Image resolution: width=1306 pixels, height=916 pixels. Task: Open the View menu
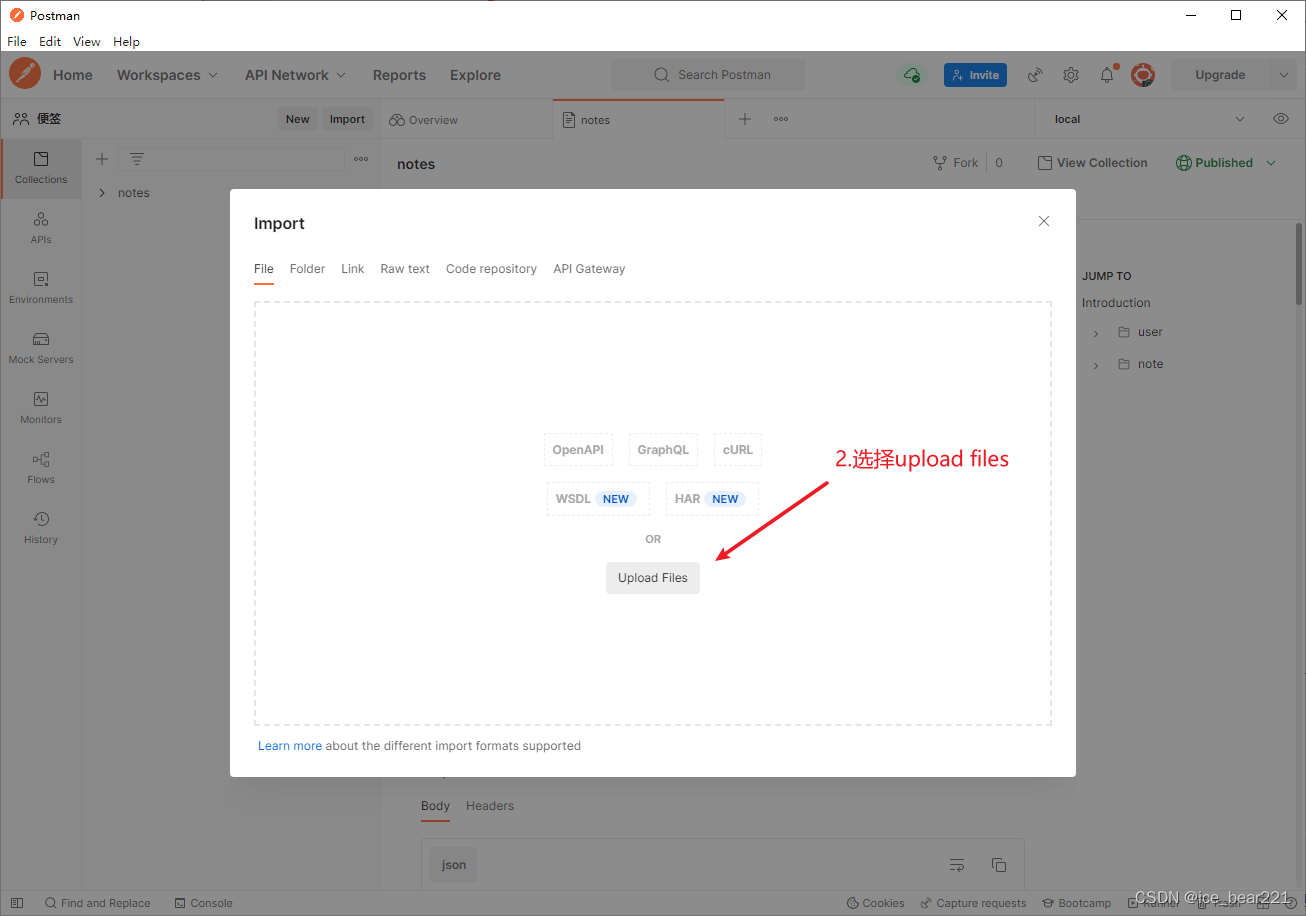click(x=87, y=42)
